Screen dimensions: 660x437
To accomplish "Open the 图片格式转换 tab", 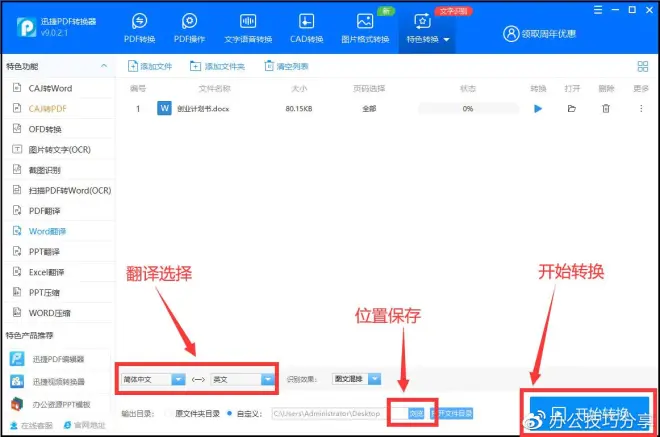I will pyautogui.click(x=365, y=28).
